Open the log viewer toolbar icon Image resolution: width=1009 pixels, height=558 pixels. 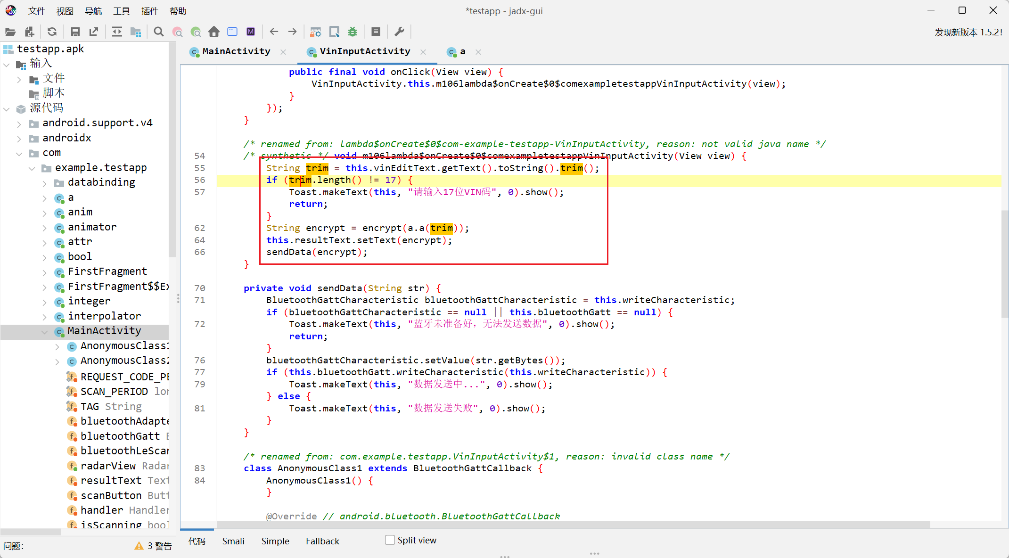[x=376, y=32]
